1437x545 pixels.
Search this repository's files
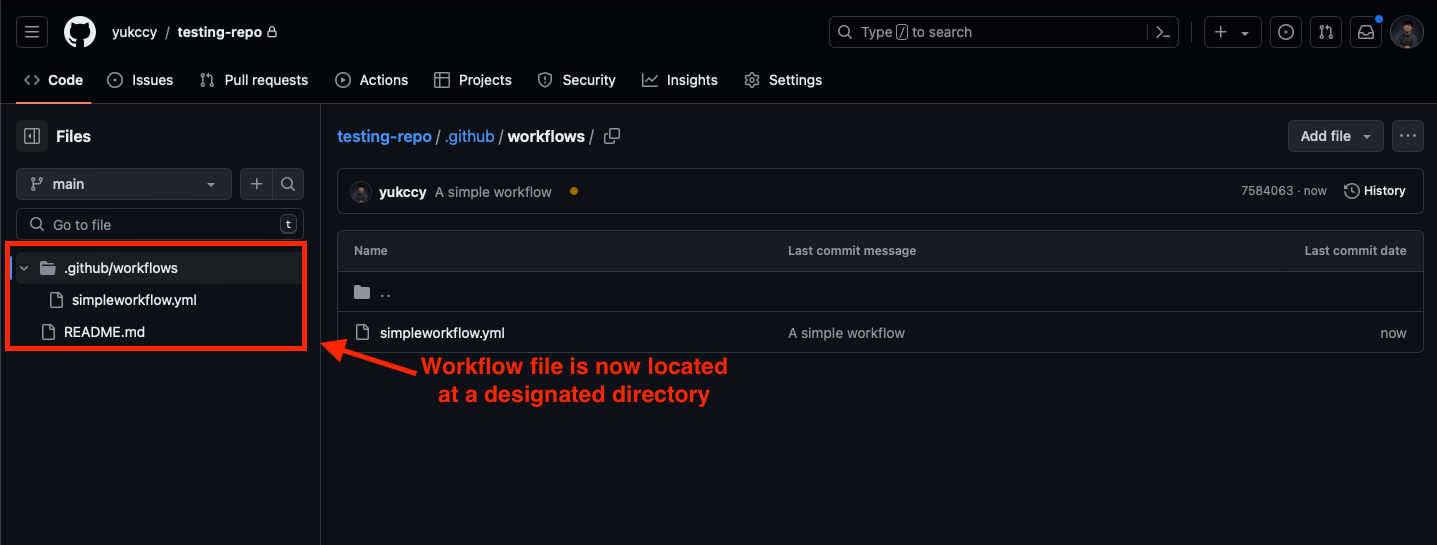point(288,184)
